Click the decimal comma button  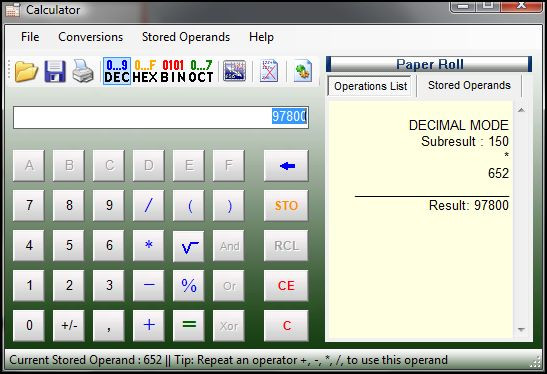coord(108,326)
